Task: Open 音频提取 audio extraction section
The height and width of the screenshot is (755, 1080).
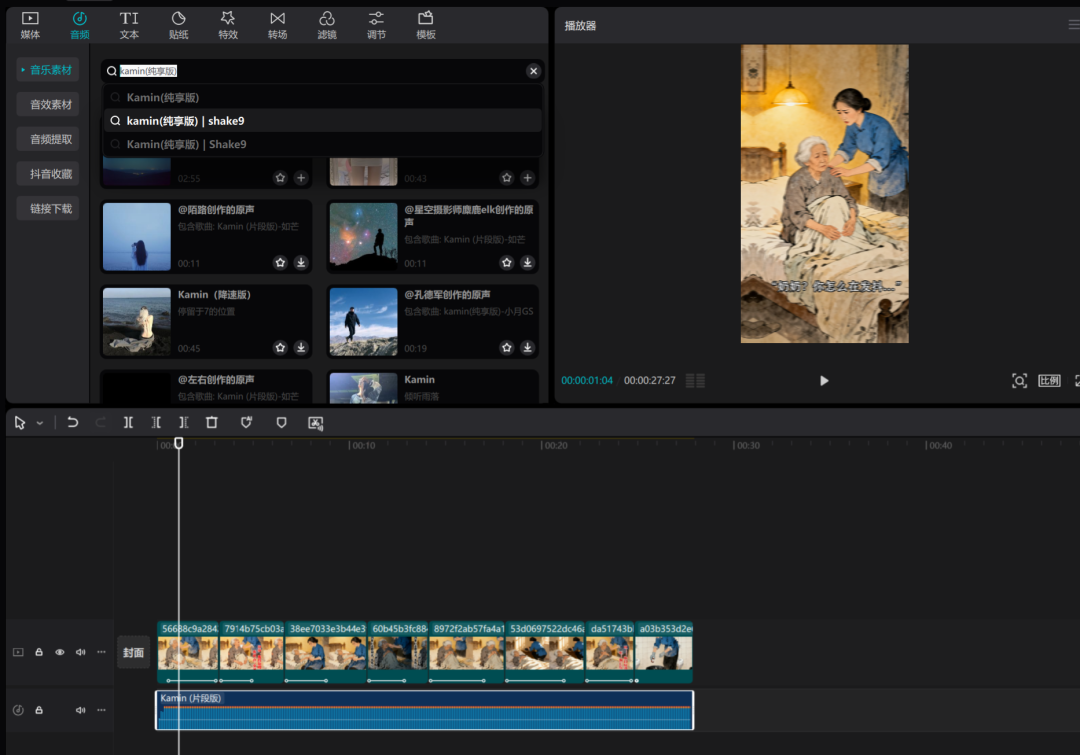Action: coord(48,139)
